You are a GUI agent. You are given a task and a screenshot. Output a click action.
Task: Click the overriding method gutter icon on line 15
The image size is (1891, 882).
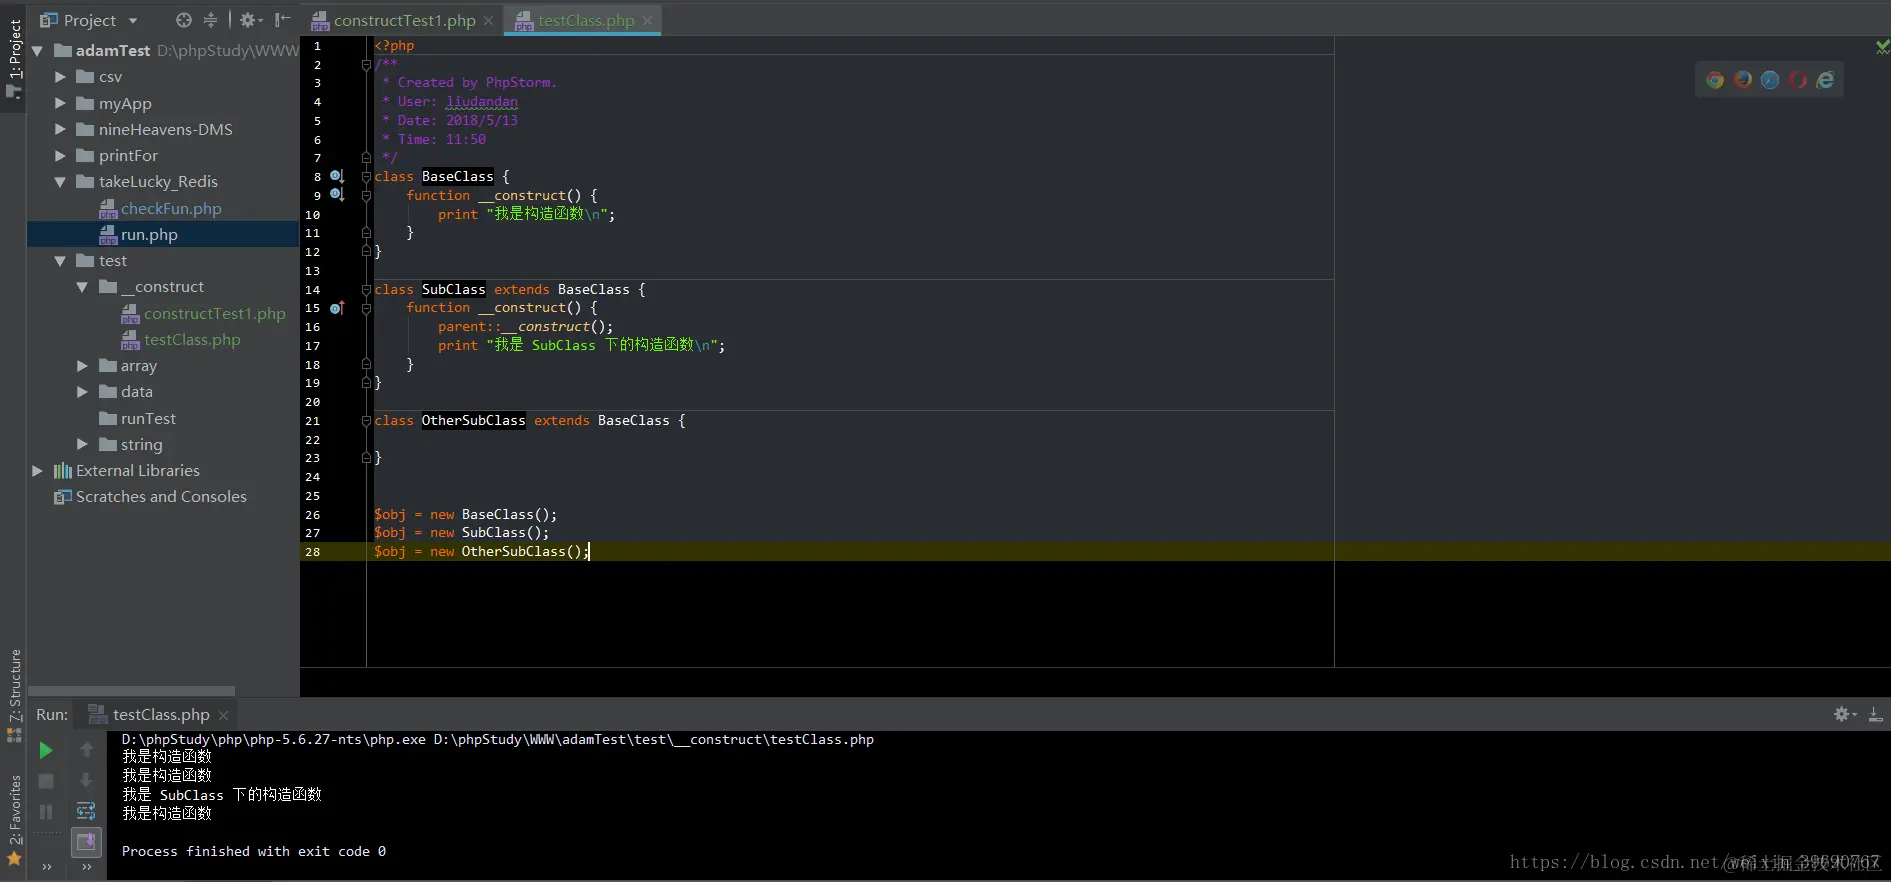pyautogui.click(x=337, y=308)
